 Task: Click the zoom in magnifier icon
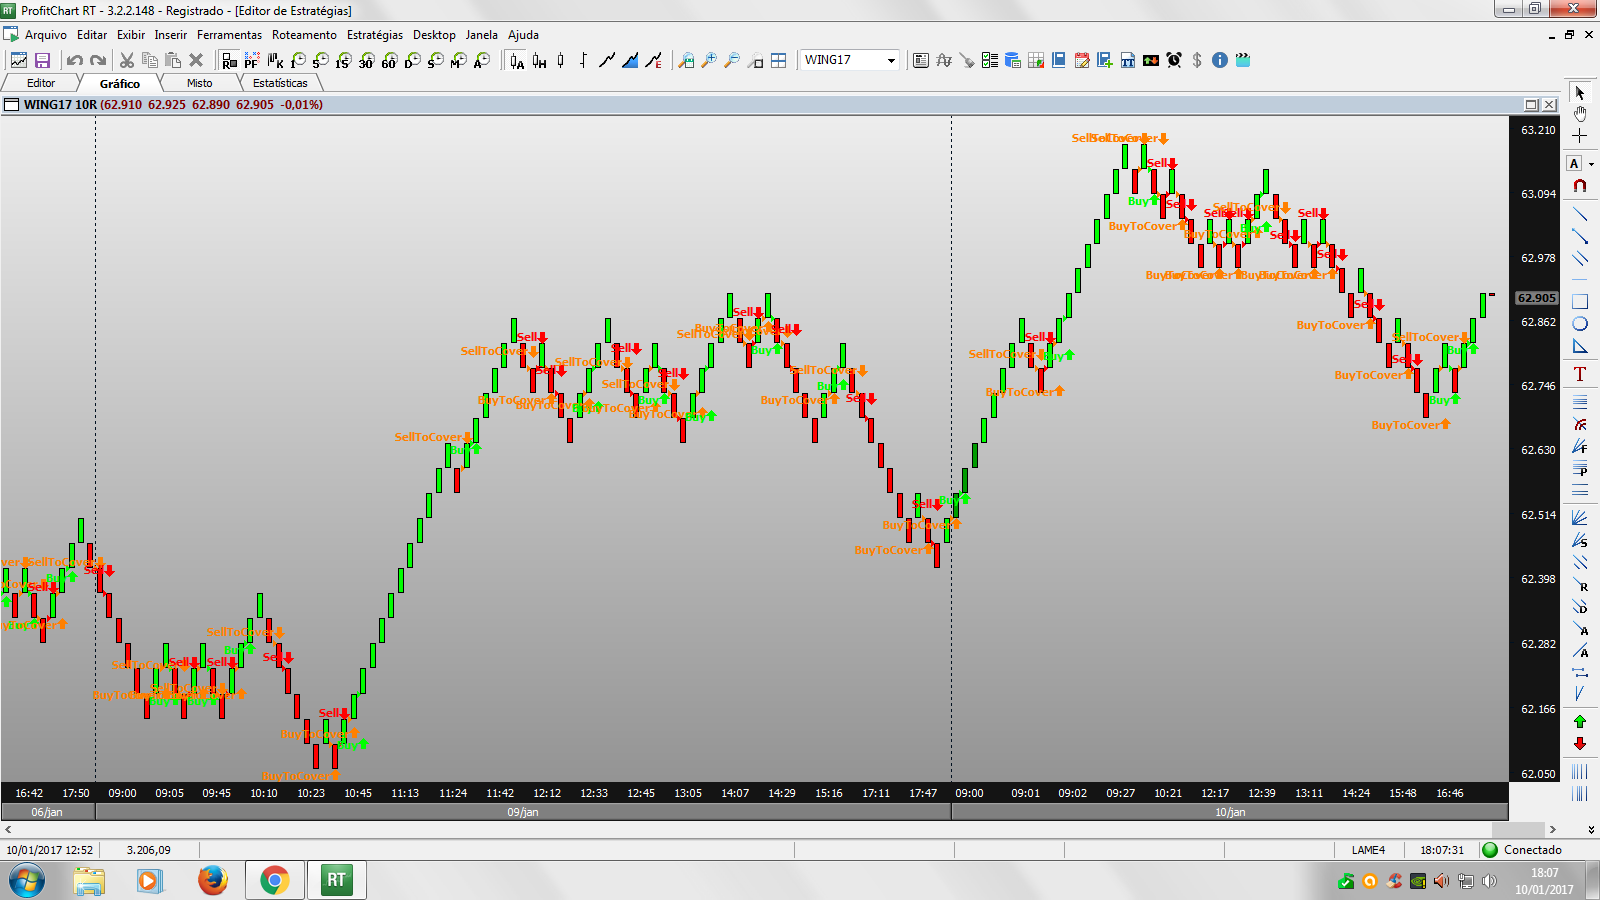(709, 61)
